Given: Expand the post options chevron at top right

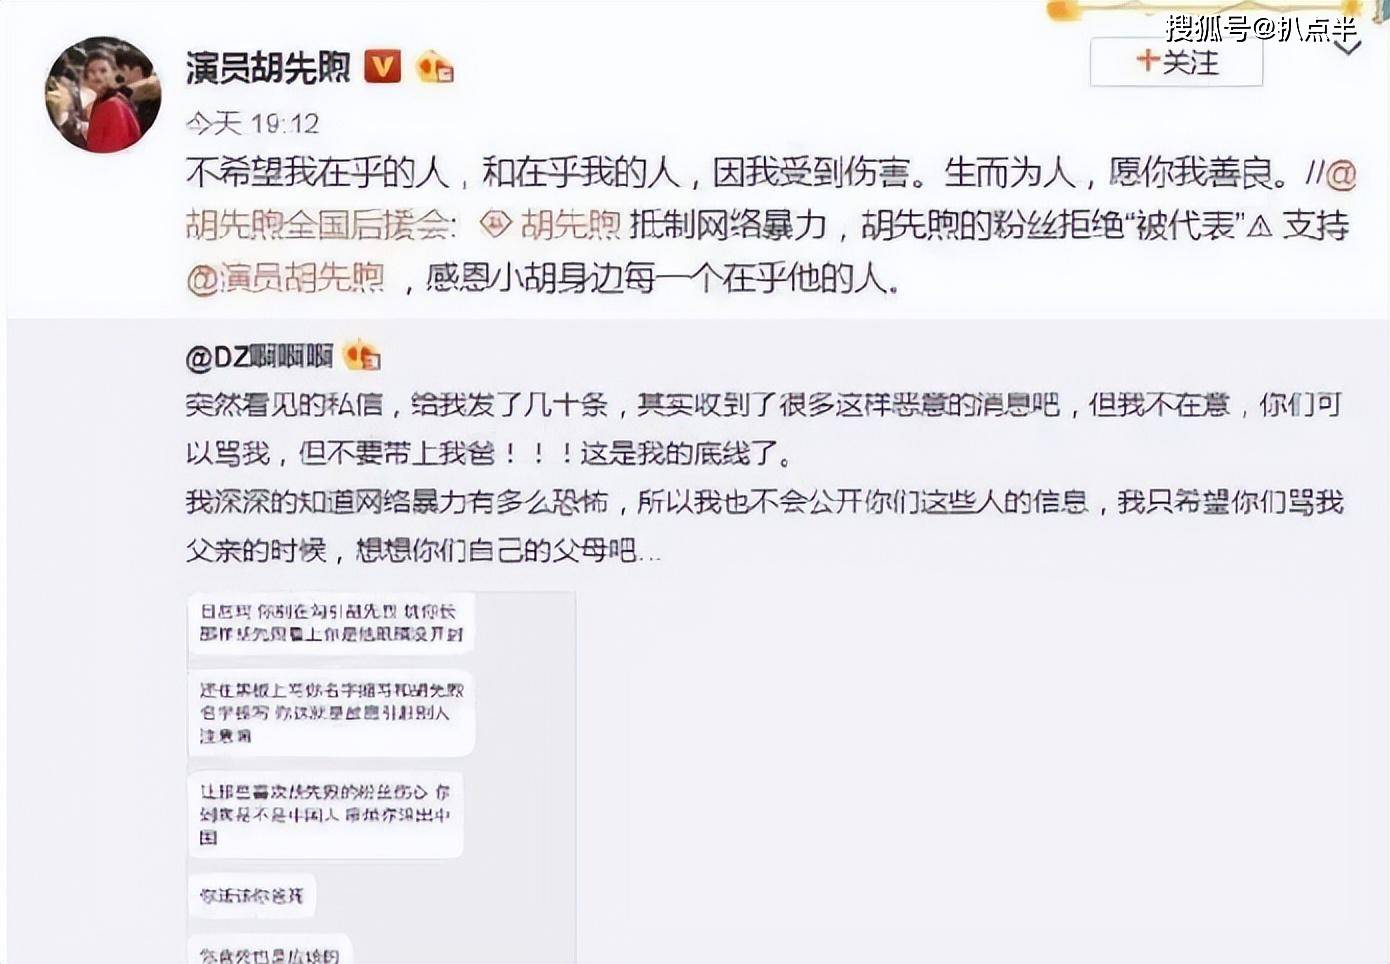Looking at the screenshot, I should point(1347,48).
